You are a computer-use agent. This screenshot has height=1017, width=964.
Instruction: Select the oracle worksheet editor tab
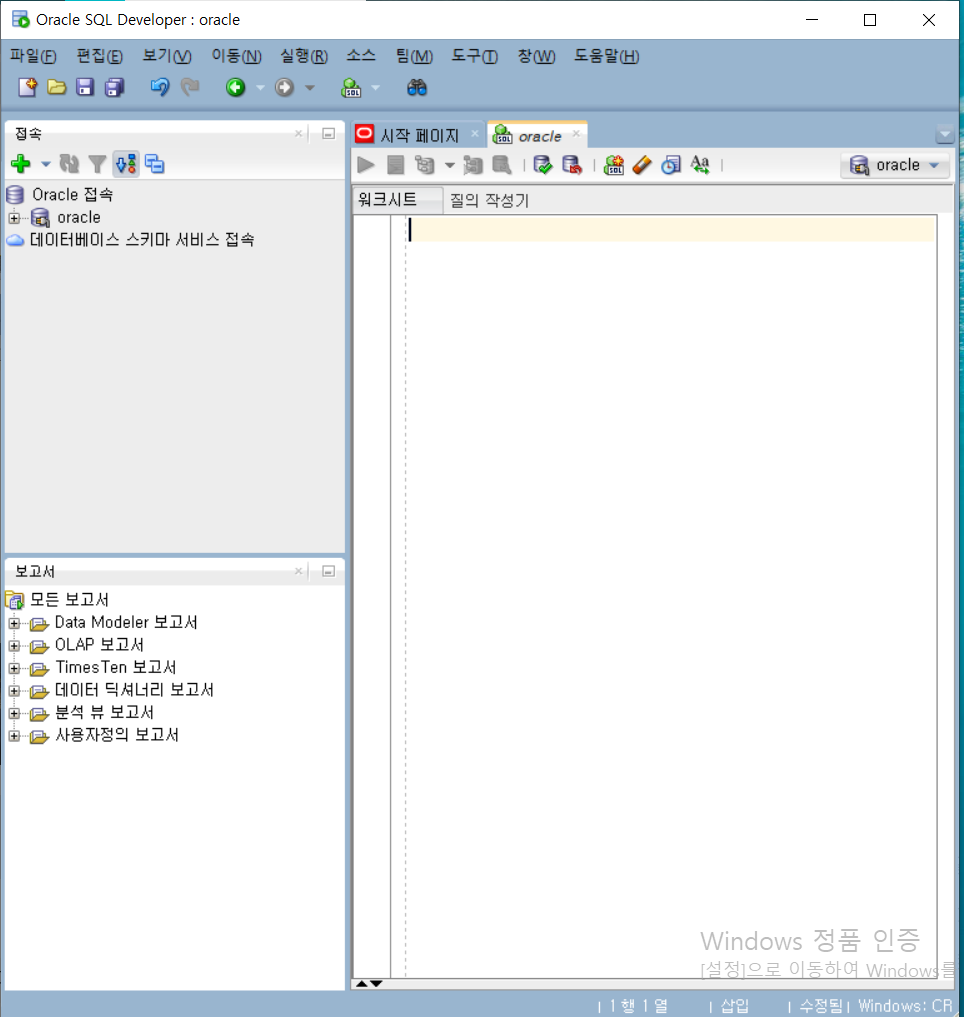[539, 136]
